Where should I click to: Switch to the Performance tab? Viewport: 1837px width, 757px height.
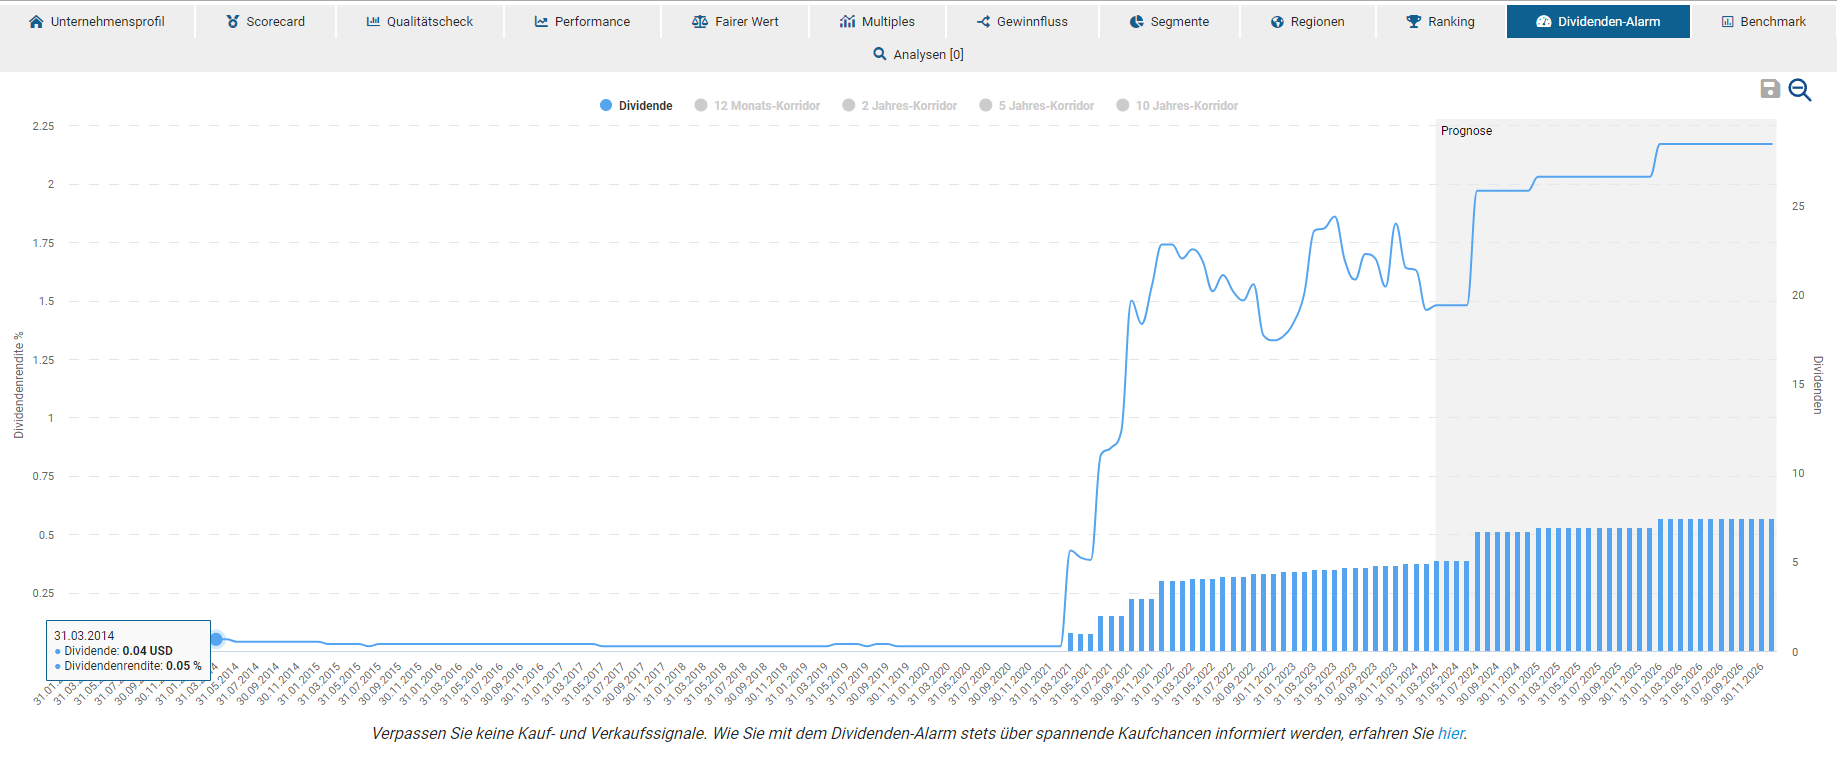(582, 21)
